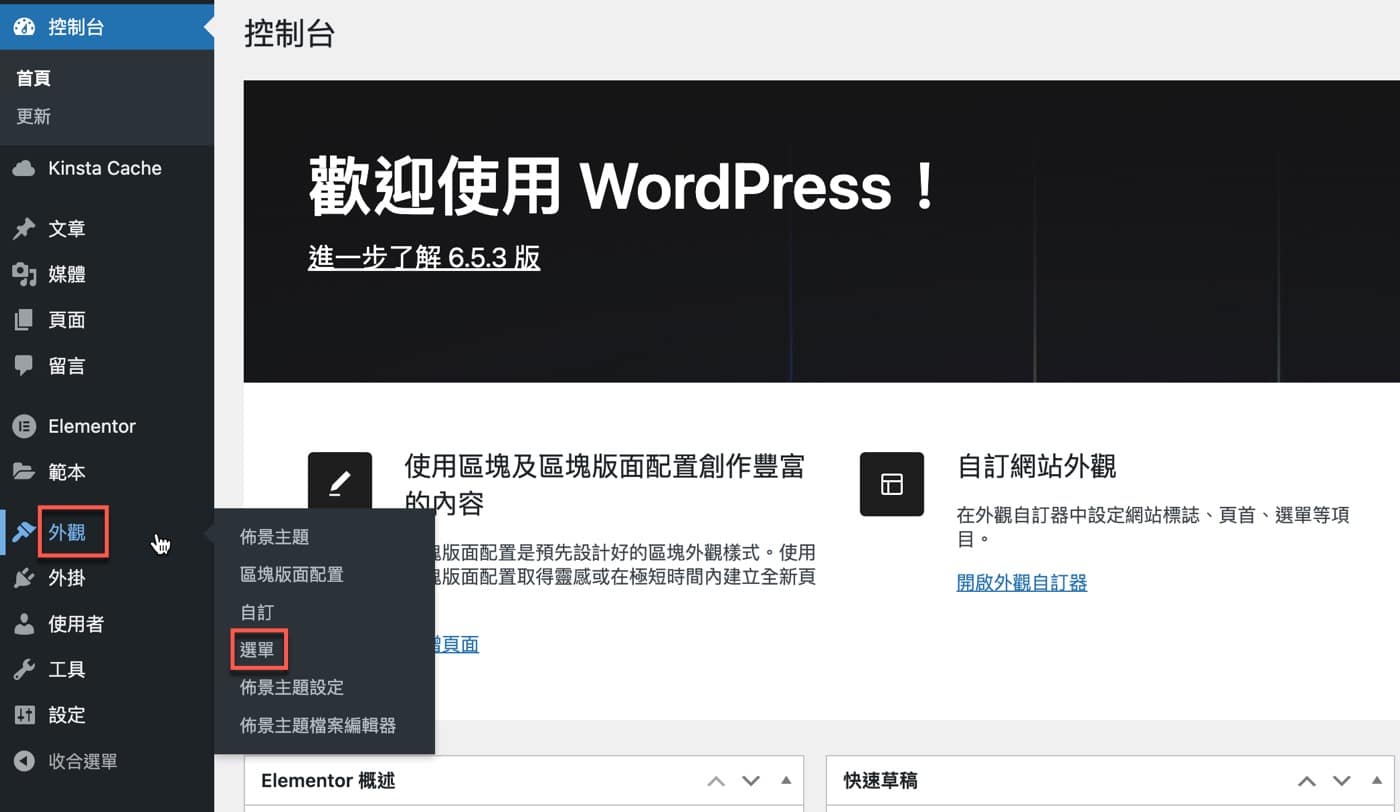Screen dimensions: 1400x812
Task: Toggle the 快速草稿 panel collapse triangle
Action: click(1376, 781)
